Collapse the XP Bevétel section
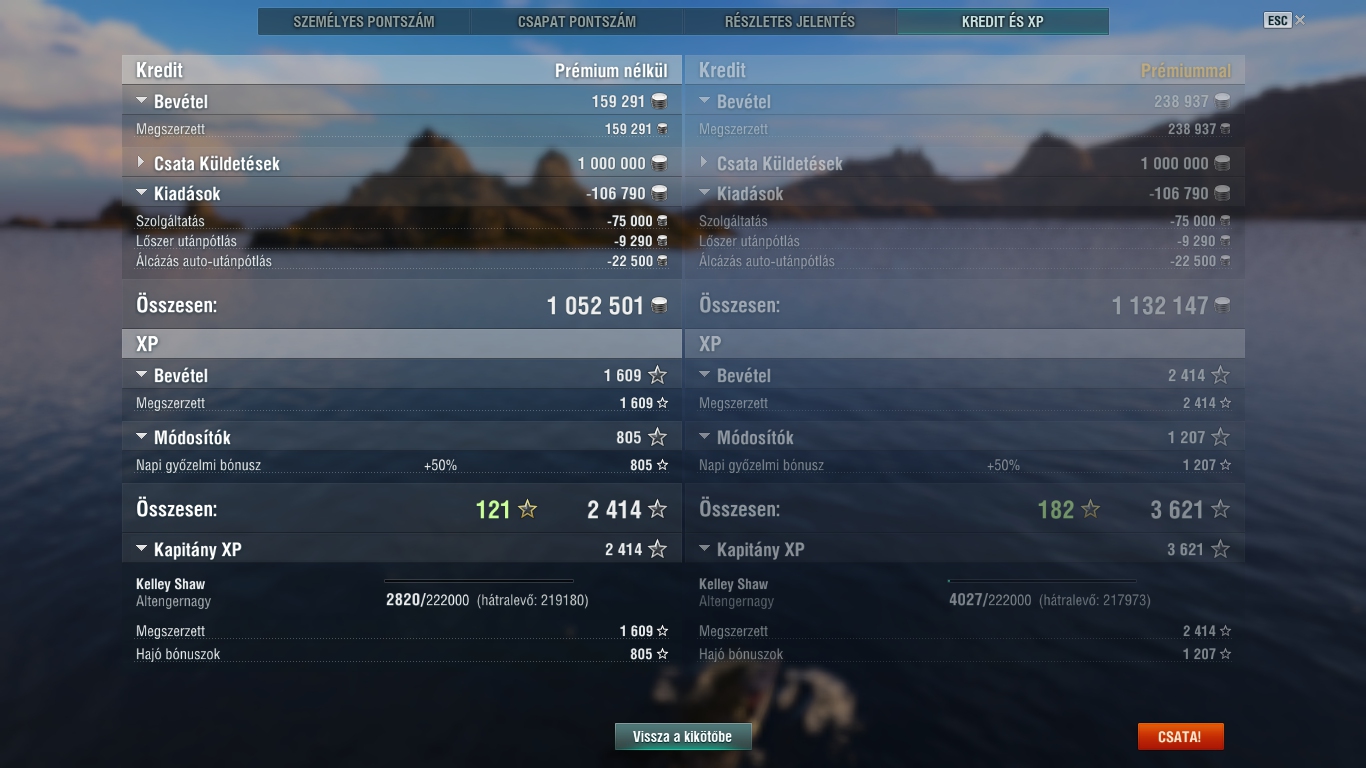This screenshot has width=1366, height=768. 141,375
